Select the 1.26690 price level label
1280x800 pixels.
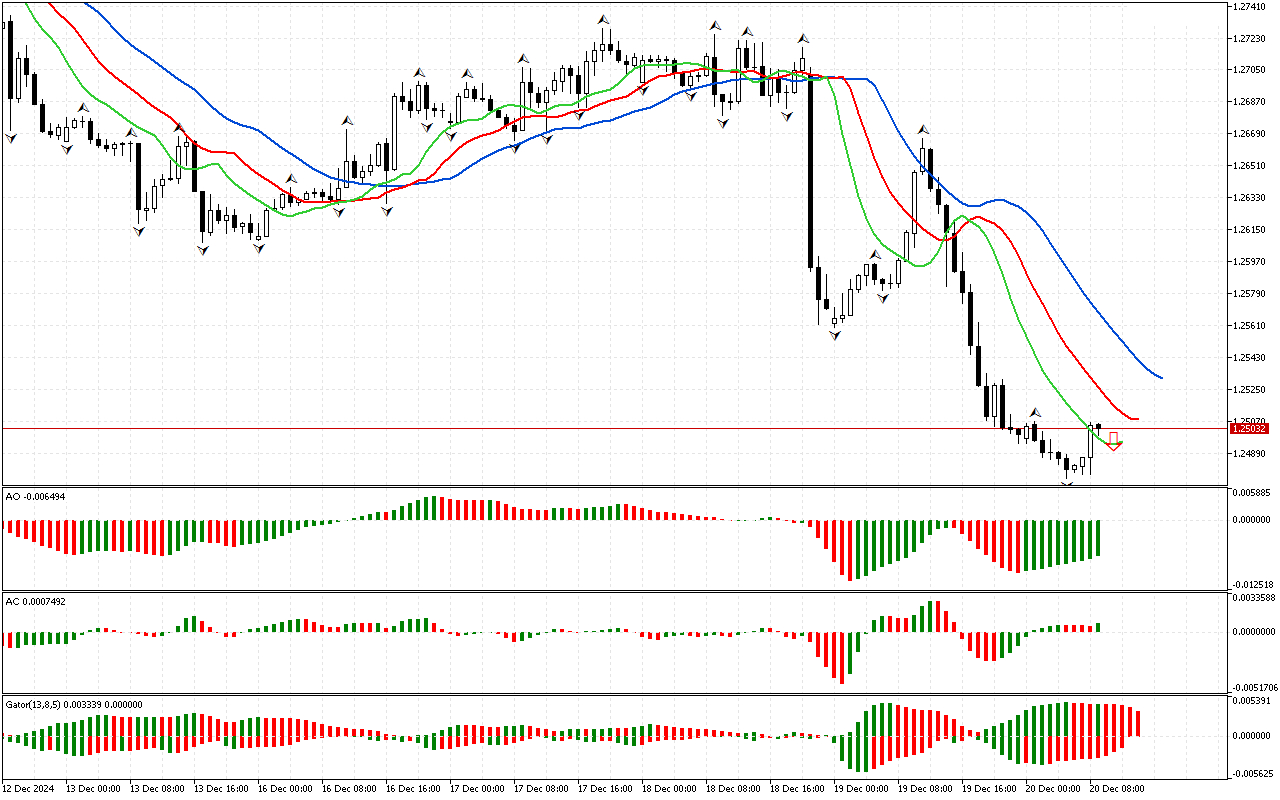tap(1250, 134)
